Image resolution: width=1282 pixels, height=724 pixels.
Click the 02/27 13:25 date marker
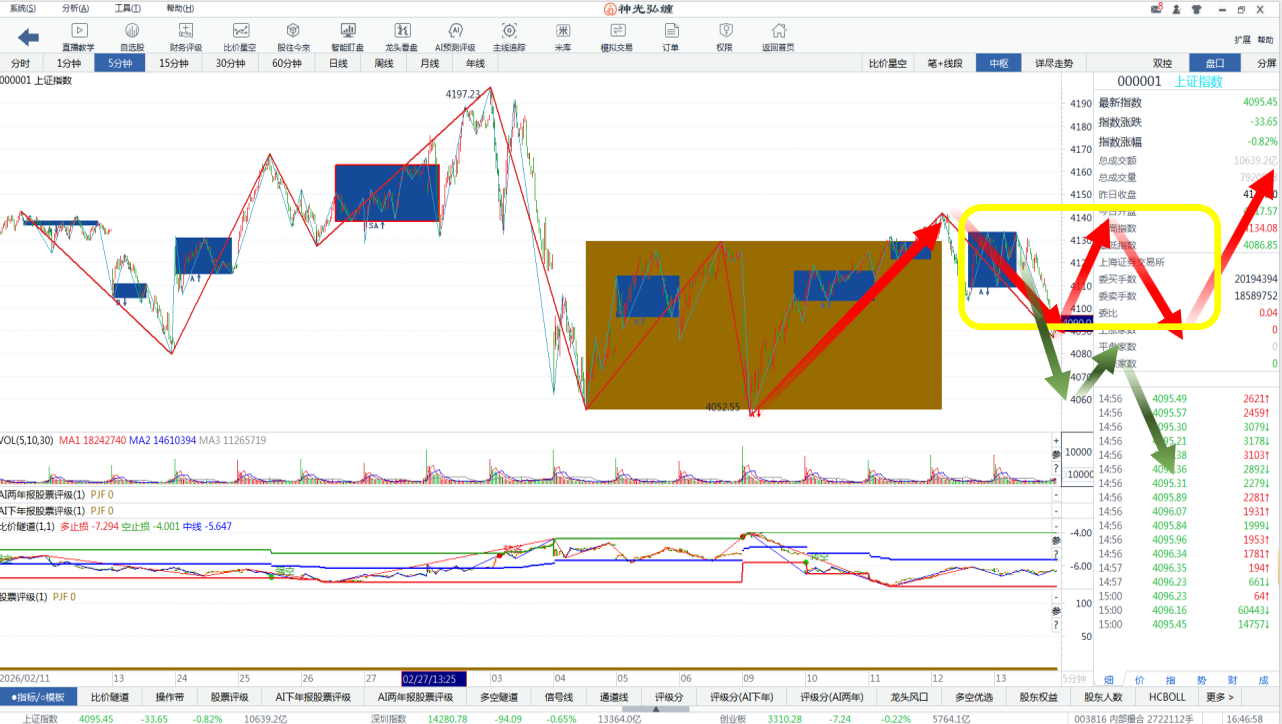434,677
